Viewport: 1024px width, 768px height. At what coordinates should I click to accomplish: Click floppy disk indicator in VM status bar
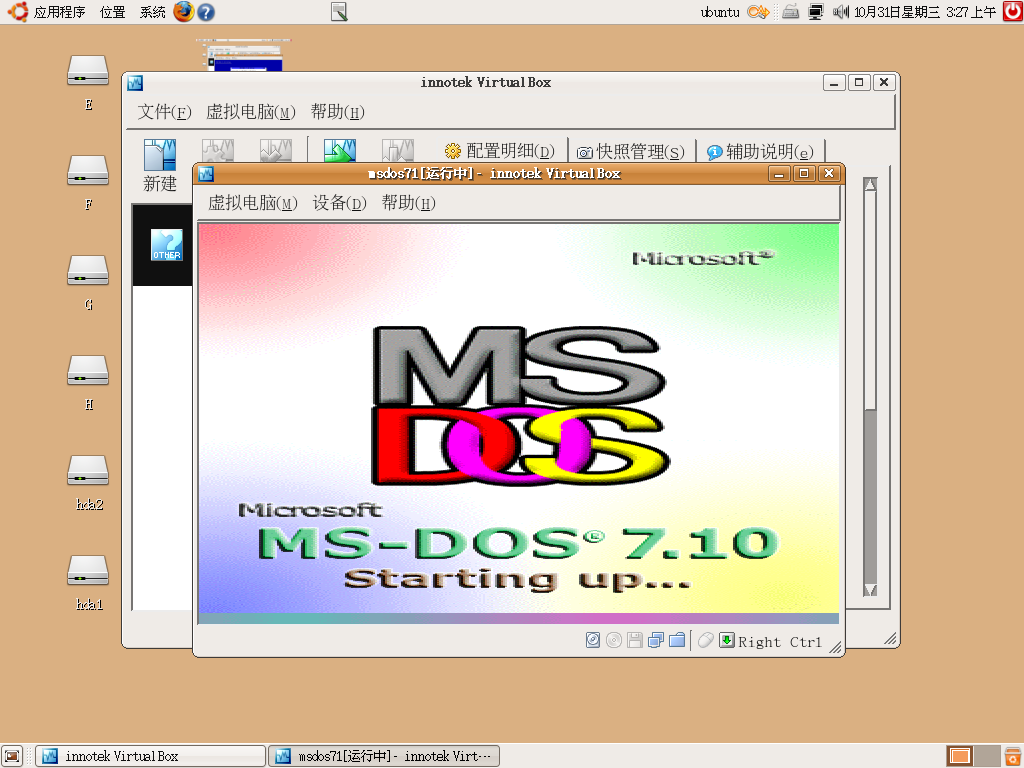tap(635, 641)
